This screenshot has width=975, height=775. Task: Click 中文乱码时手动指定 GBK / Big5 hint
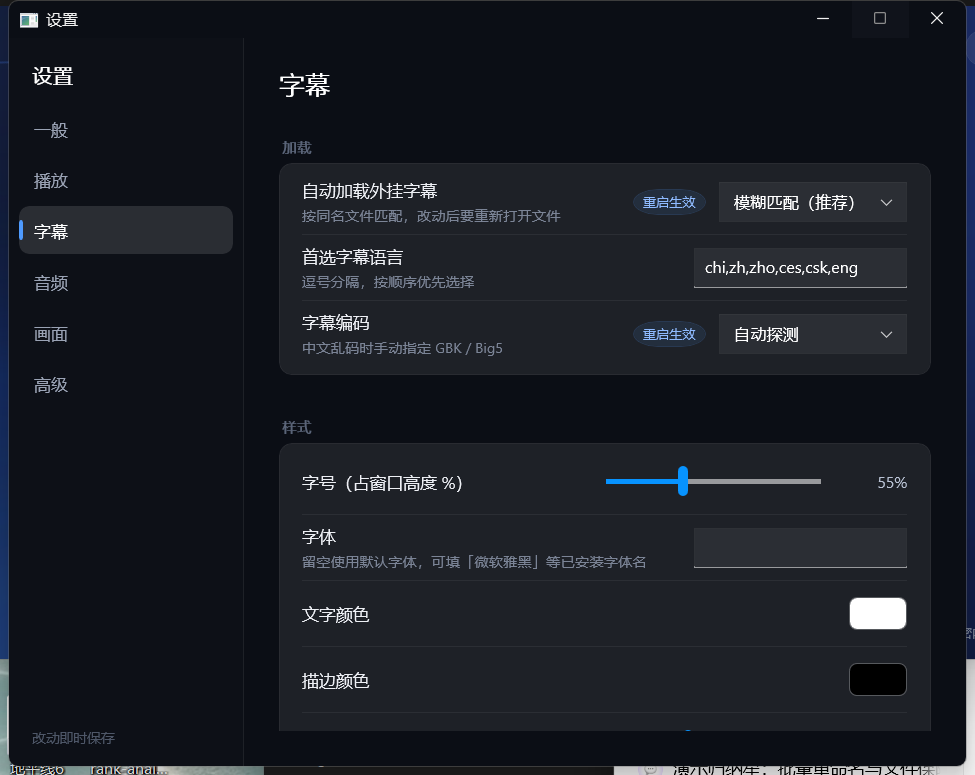click(402, 348)
